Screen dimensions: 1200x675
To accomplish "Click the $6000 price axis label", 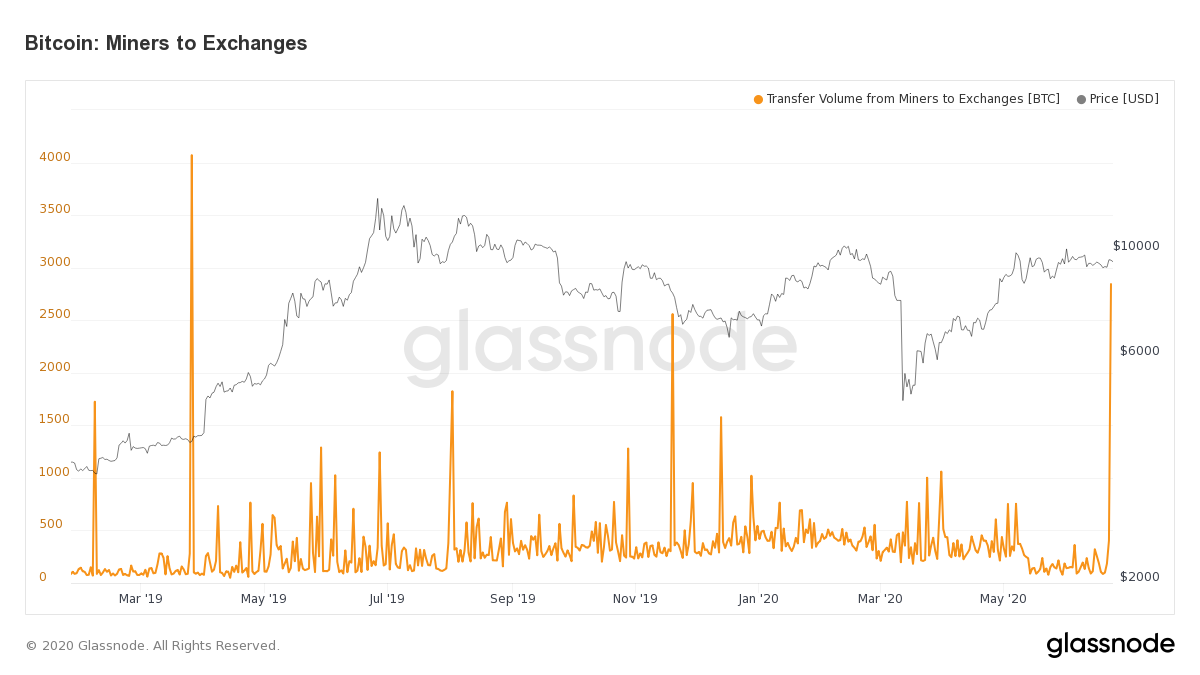I will point(1139,351).
